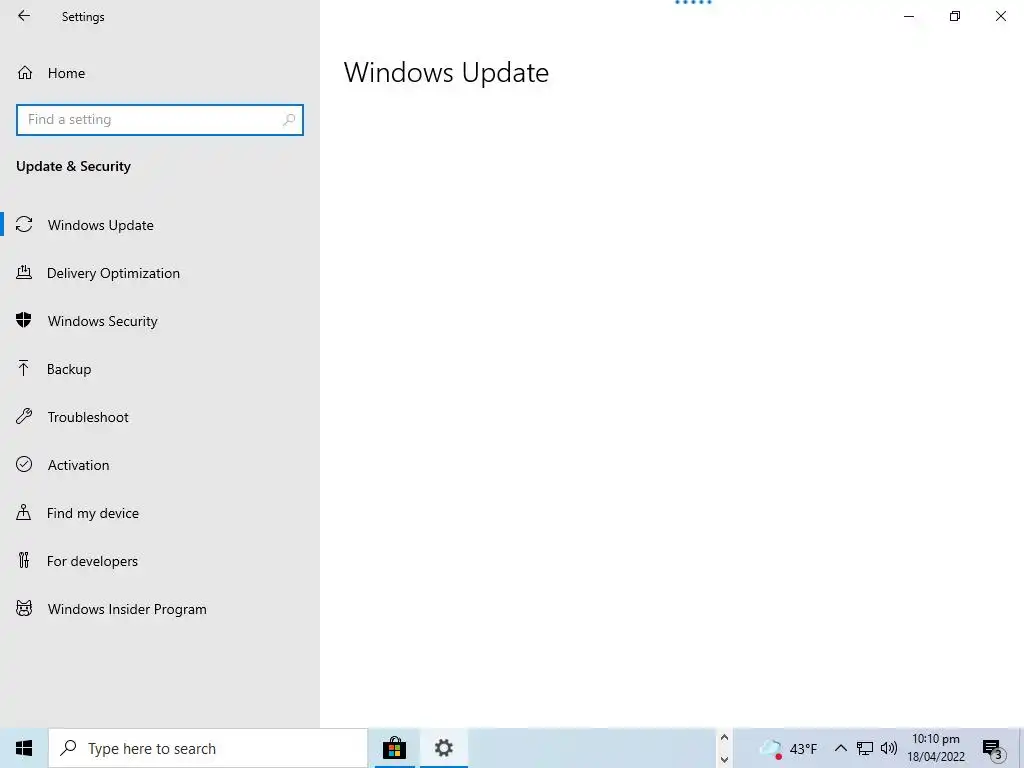
Task: Click the Update & Security heading
Action: [73, 167]
